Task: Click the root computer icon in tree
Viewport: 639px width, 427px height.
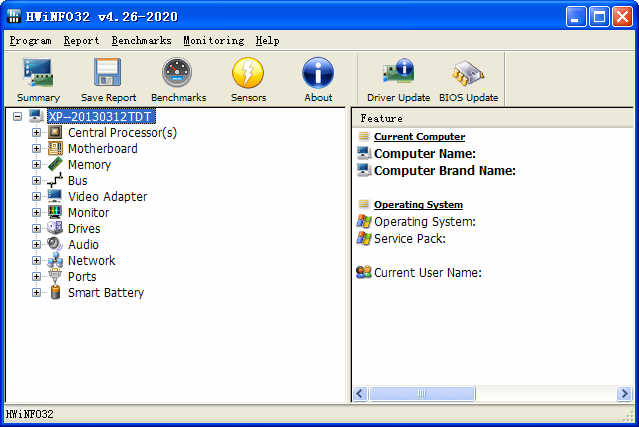Action: pos(36,116)
